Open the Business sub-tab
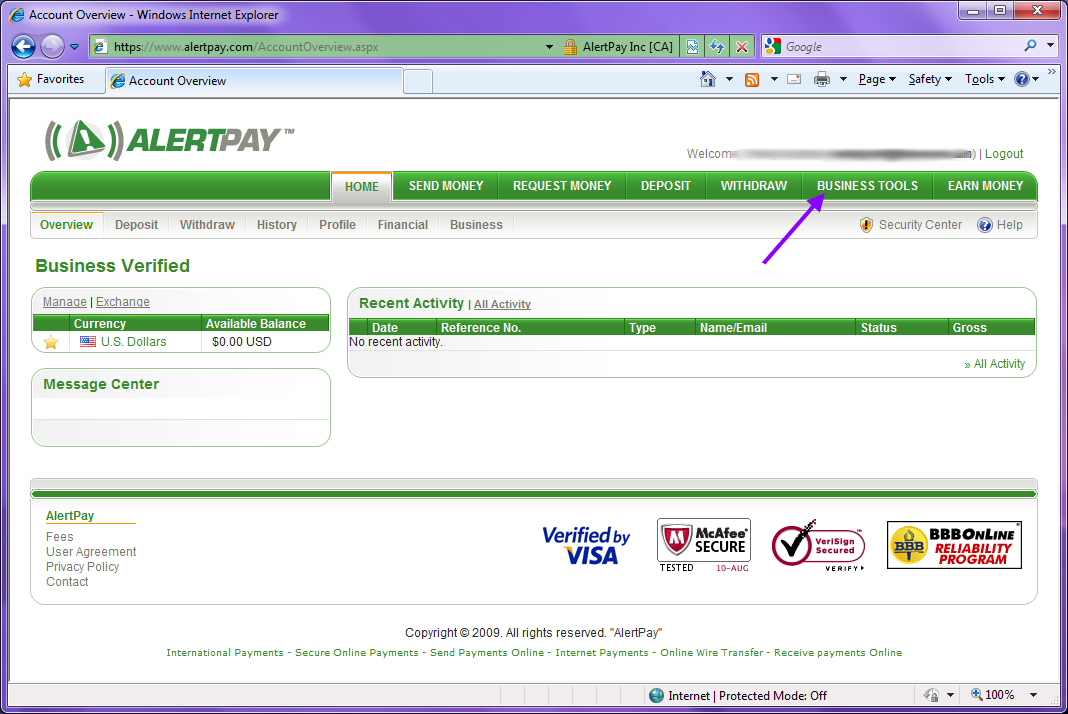 476,225
